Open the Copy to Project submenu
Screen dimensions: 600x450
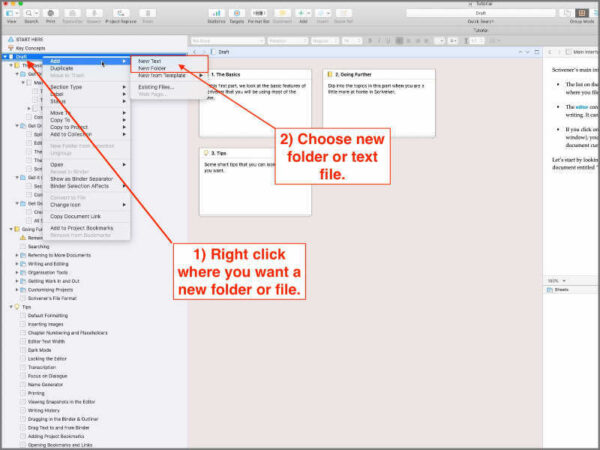coord(87,127)
